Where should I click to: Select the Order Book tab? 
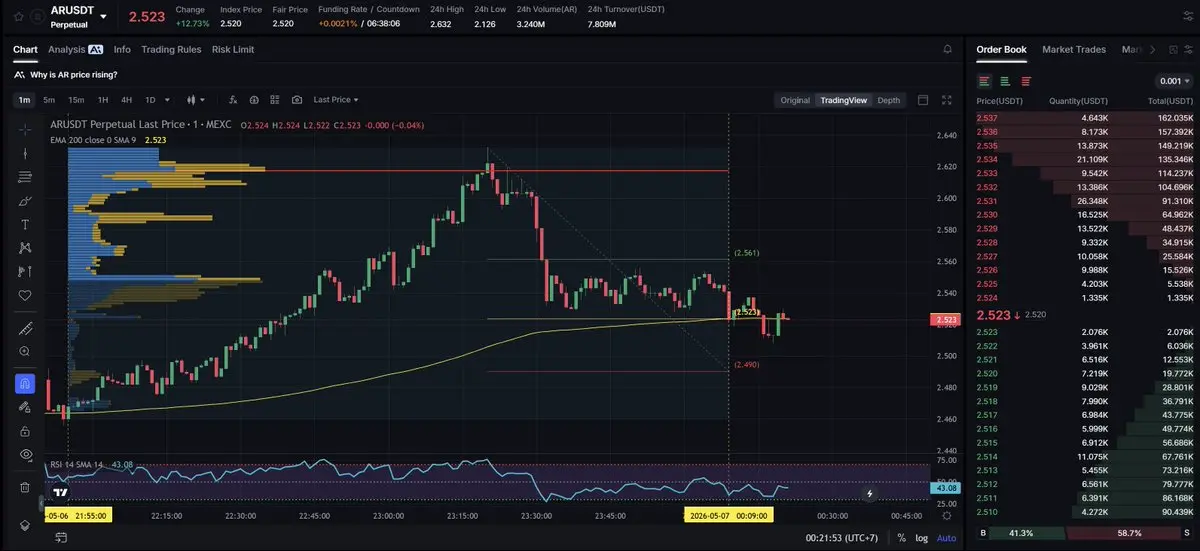1001,49
